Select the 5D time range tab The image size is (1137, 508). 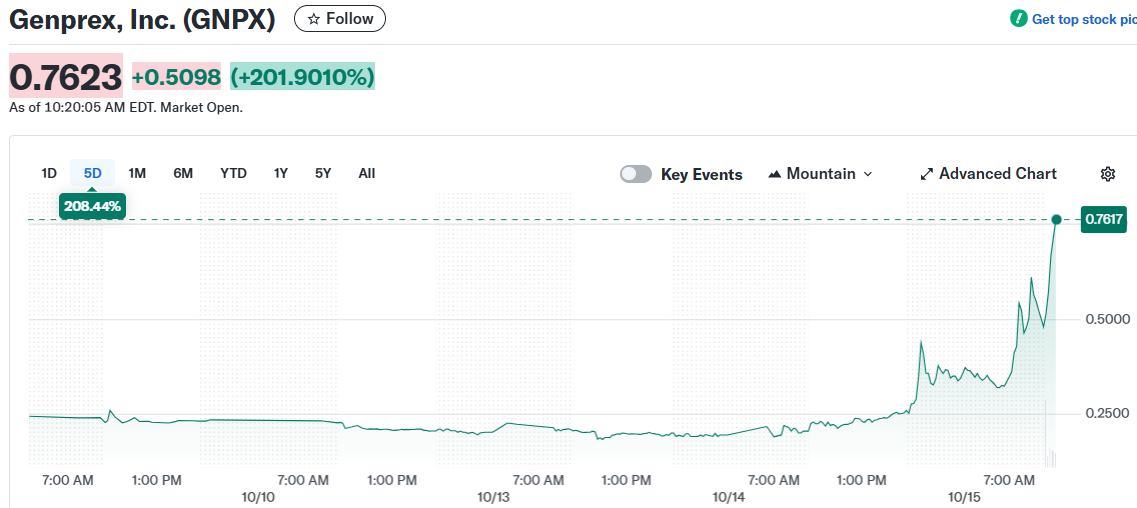(x=93, y=173)
